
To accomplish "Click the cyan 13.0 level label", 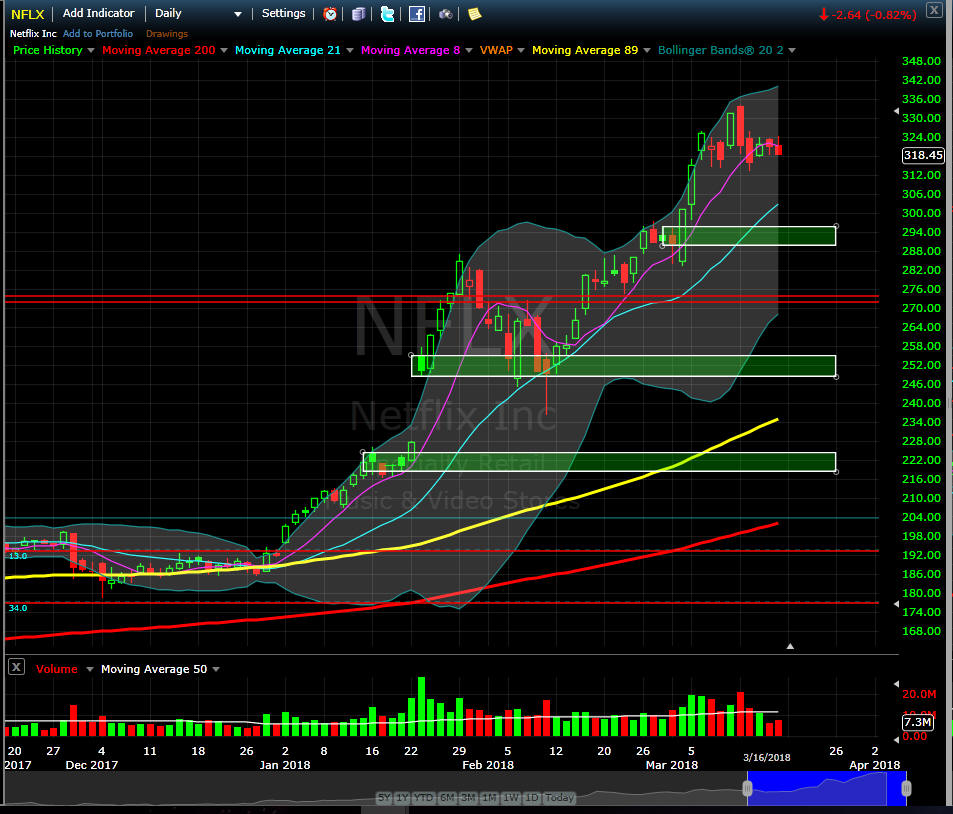I will tap(18, 556).
